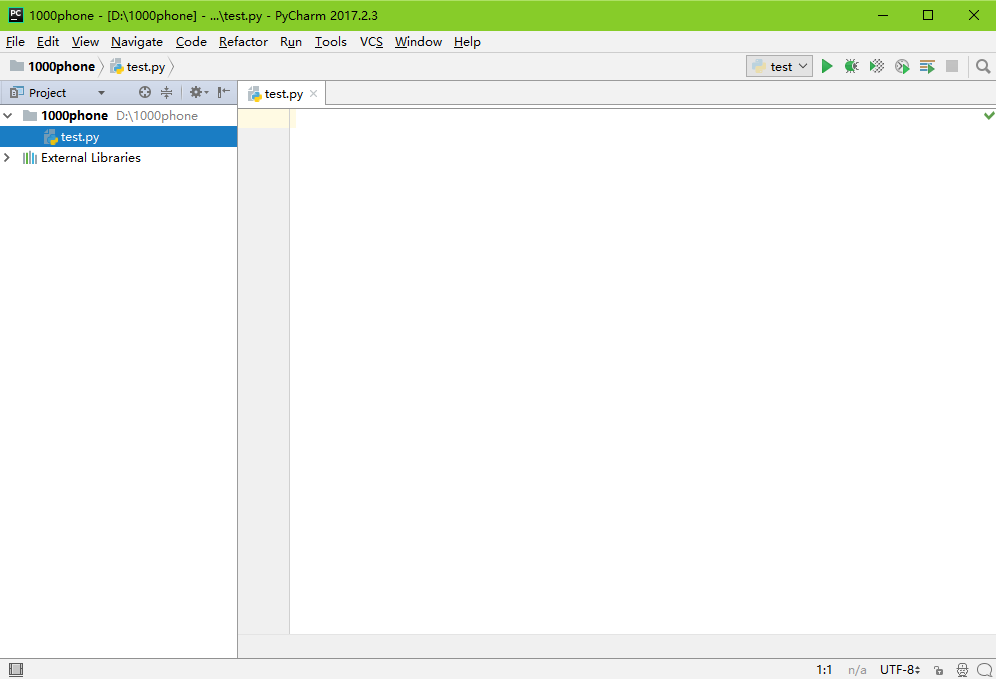Click the Profile run icon
This screenshot has height=679, width=996.
902,66
